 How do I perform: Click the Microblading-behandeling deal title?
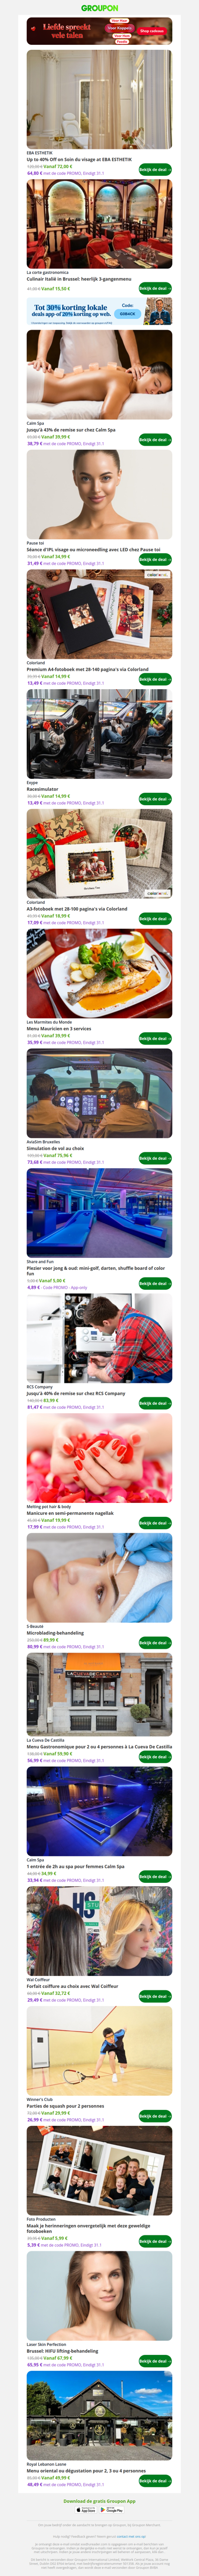click(55, 1633)
